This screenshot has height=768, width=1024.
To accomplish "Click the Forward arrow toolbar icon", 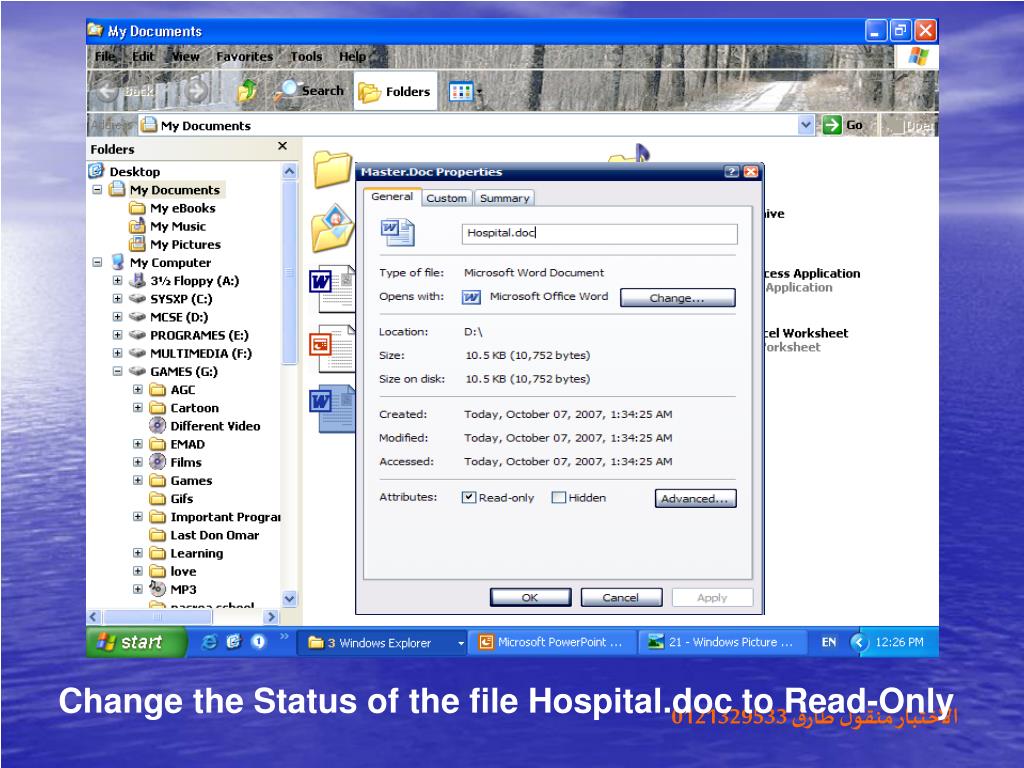I will tap(196, 91).
